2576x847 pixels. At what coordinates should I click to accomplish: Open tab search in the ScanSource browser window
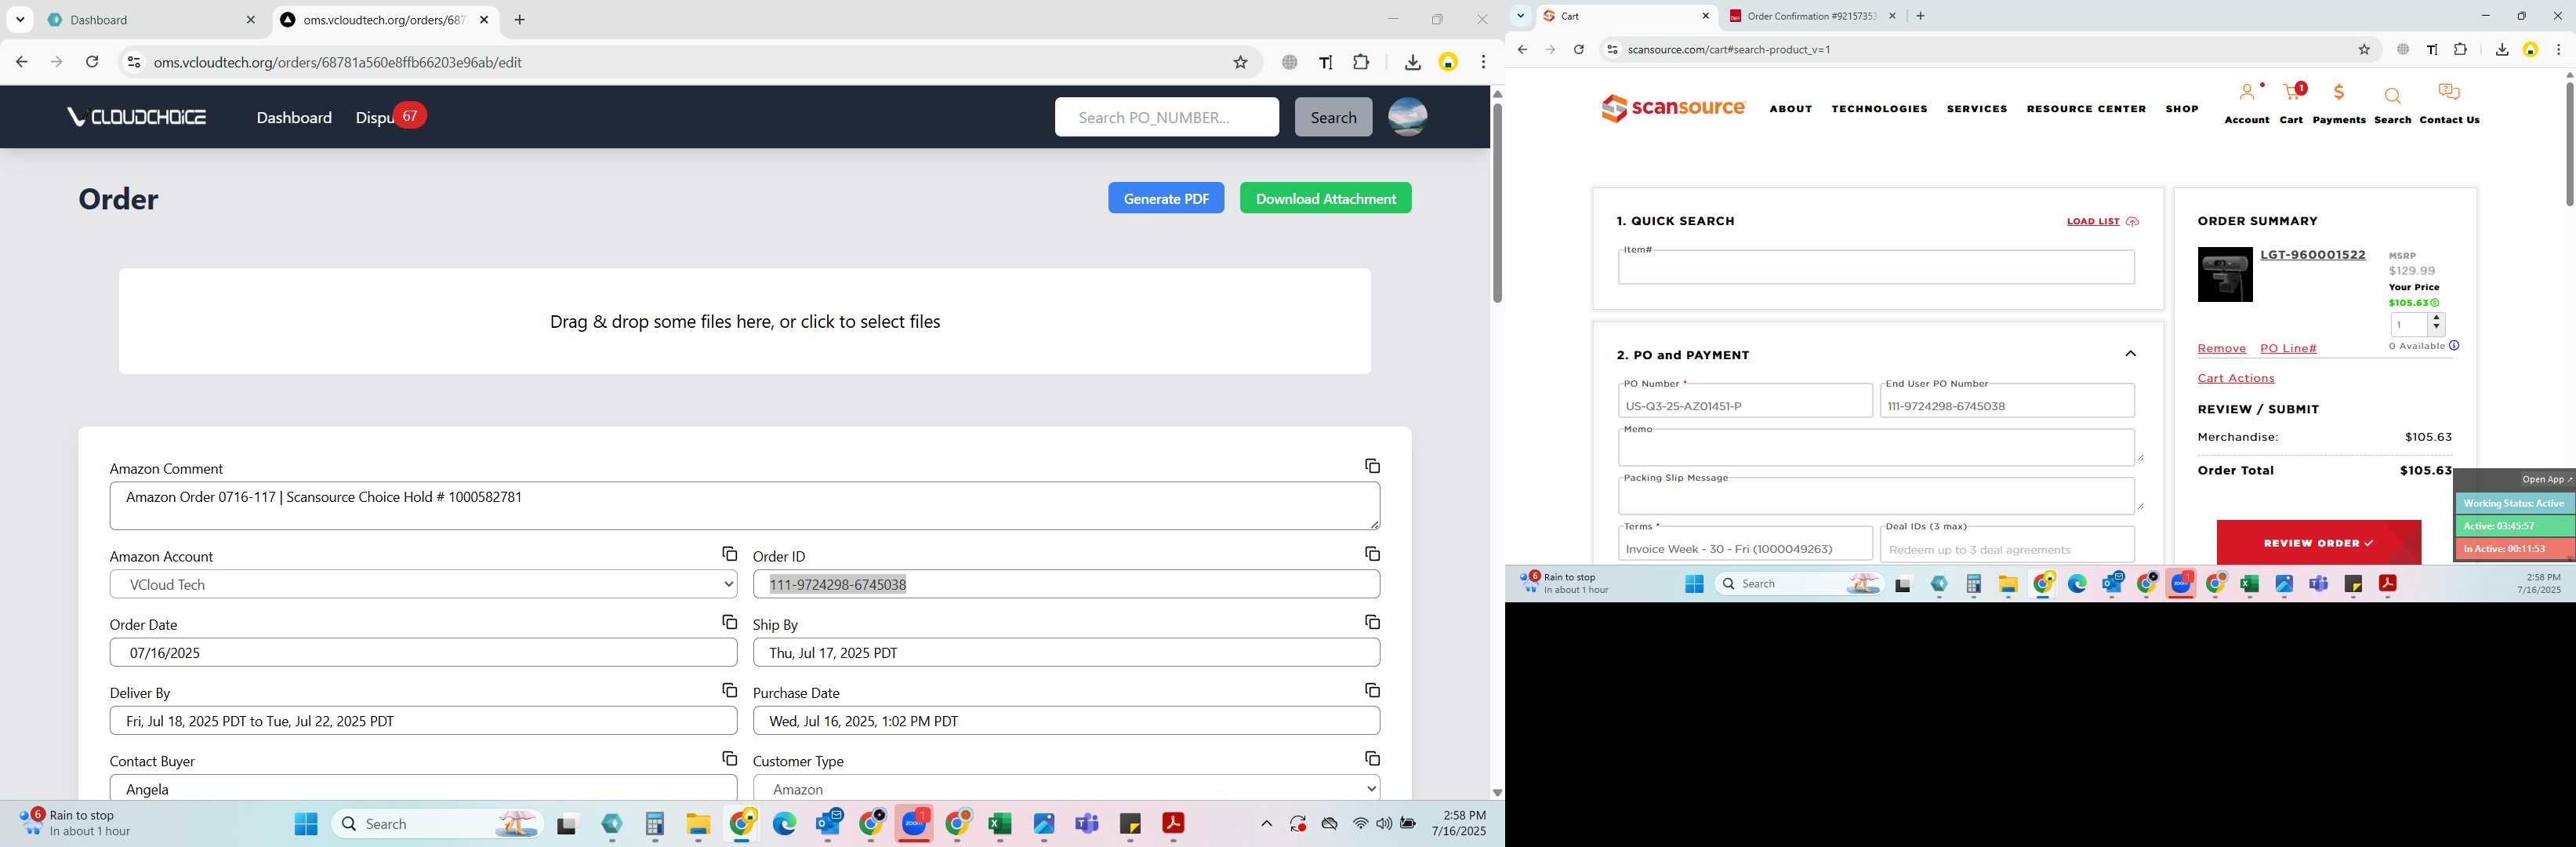click(x=1520, y=16)
